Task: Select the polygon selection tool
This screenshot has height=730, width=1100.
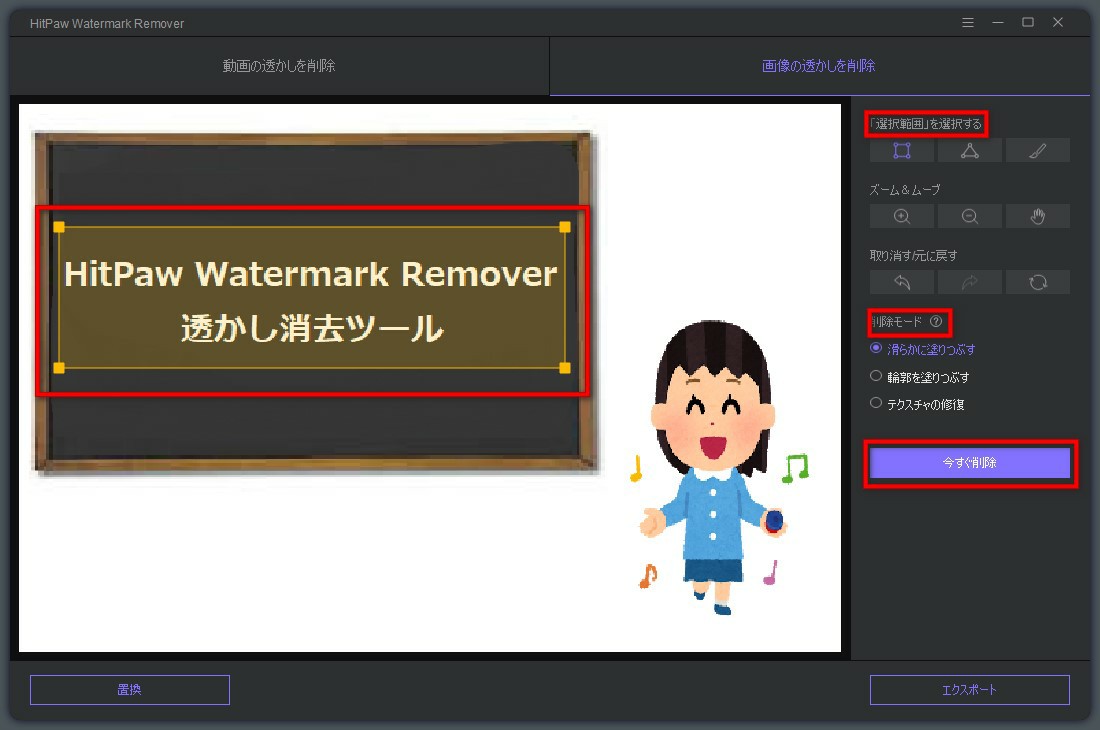Action: click(x=969, y=150)
